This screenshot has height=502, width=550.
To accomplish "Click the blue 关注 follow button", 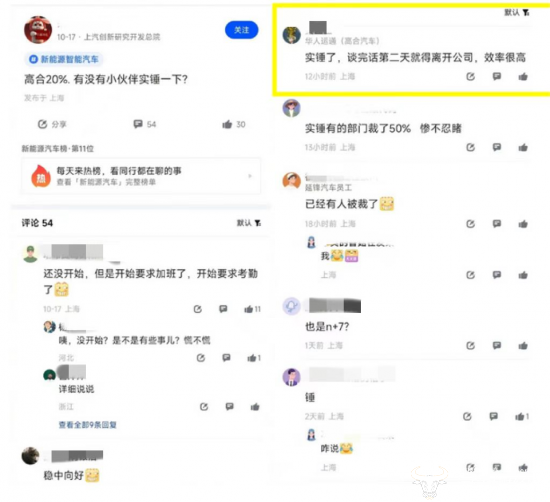I will click(x=242, y=30).
